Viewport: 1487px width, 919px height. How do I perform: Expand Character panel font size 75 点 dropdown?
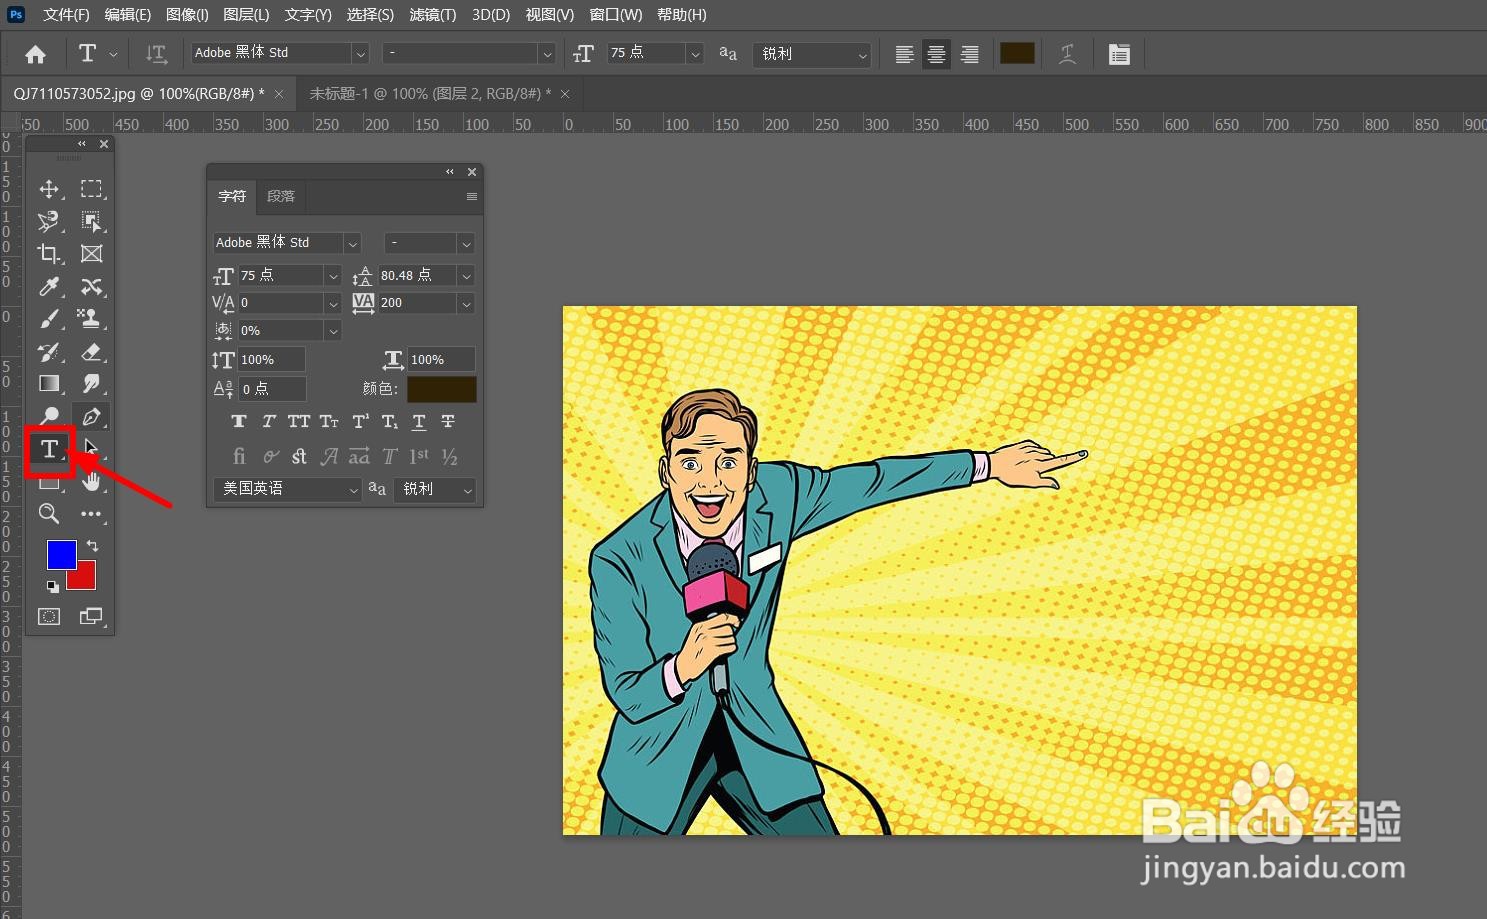(x=333, y=275)
